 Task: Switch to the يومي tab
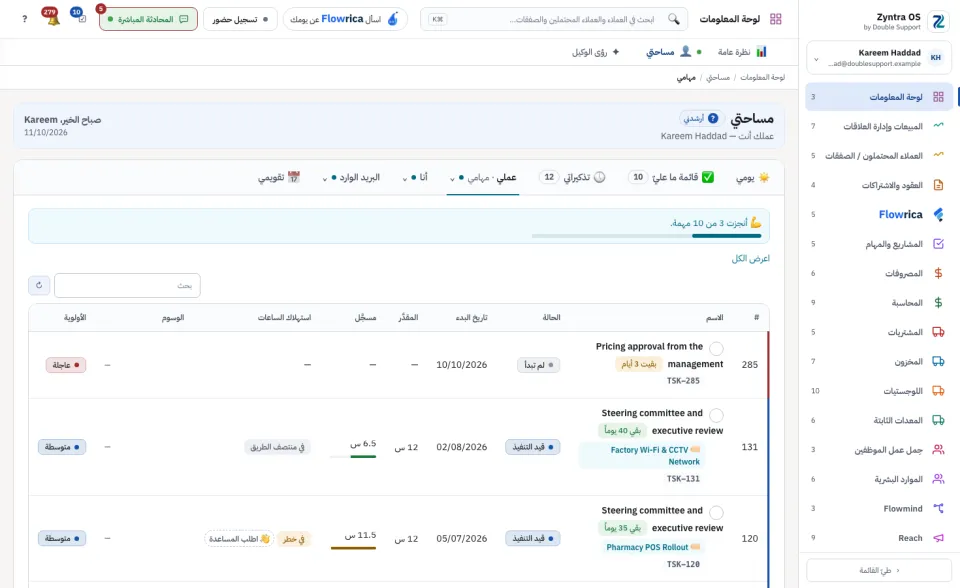click(752, 178)
